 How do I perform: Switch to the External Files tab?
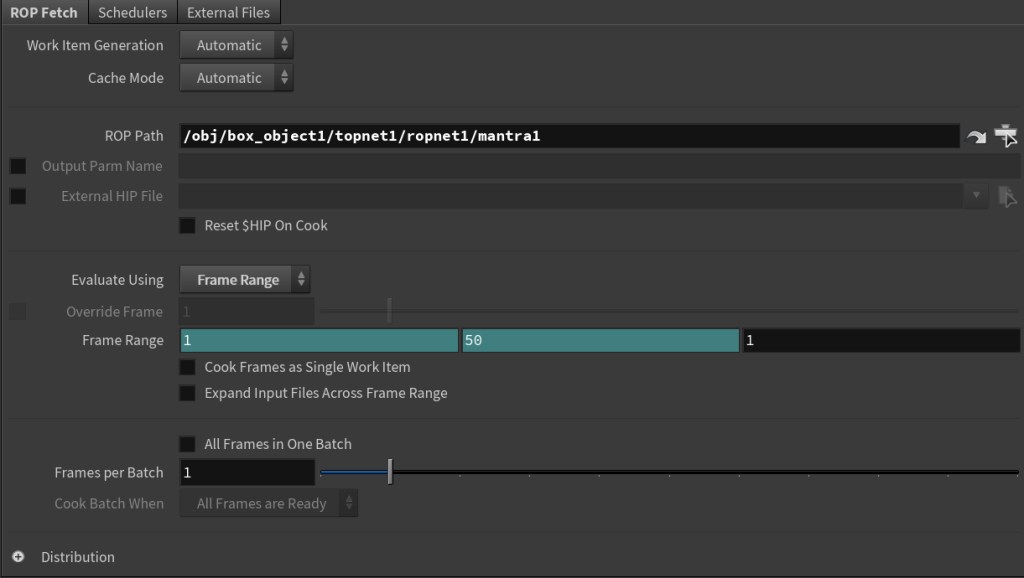point(228,12)
